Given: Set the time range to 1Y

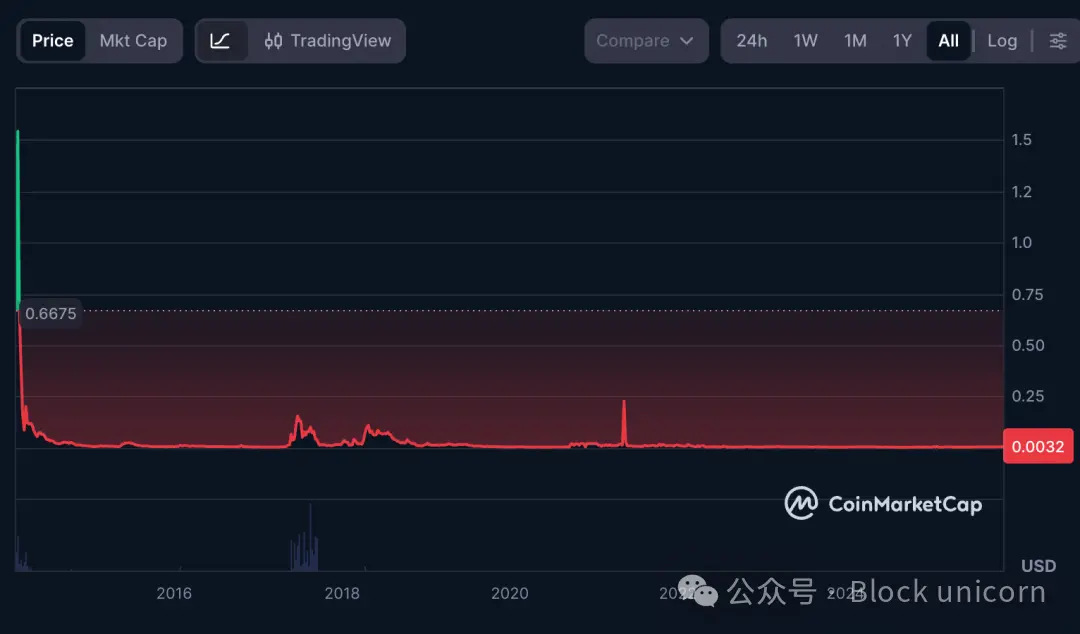Looking at the screenshot, I should [902, 41].
